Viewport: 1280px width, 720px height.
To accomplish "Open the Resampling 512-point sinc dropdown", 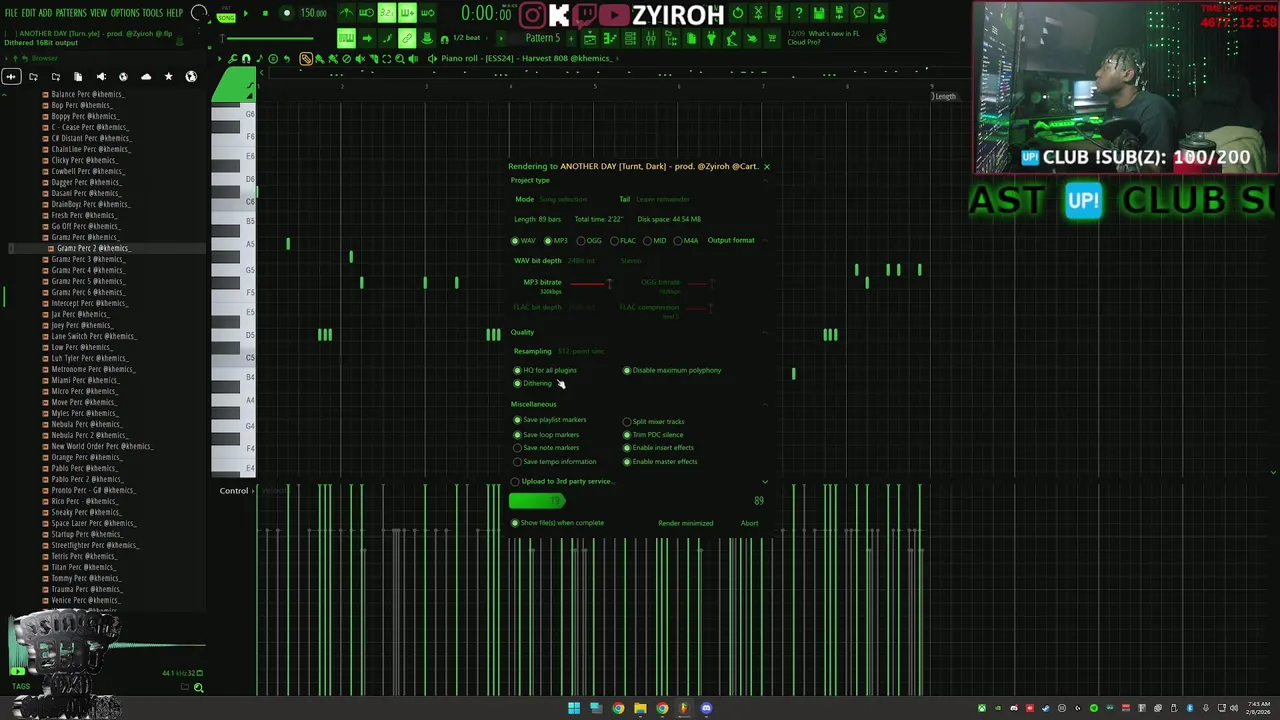I will click(581, 351).
